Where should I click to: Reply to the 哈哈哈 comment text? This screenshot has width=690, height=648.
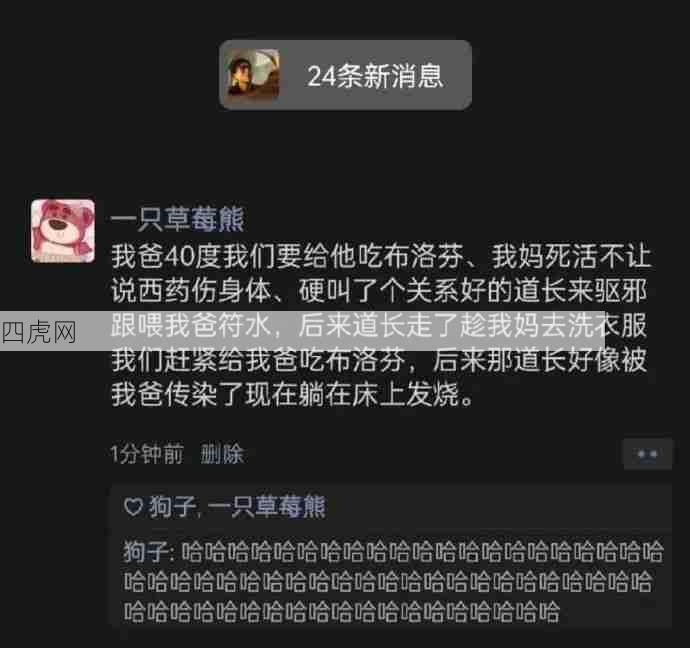click(x=393, y=582)
